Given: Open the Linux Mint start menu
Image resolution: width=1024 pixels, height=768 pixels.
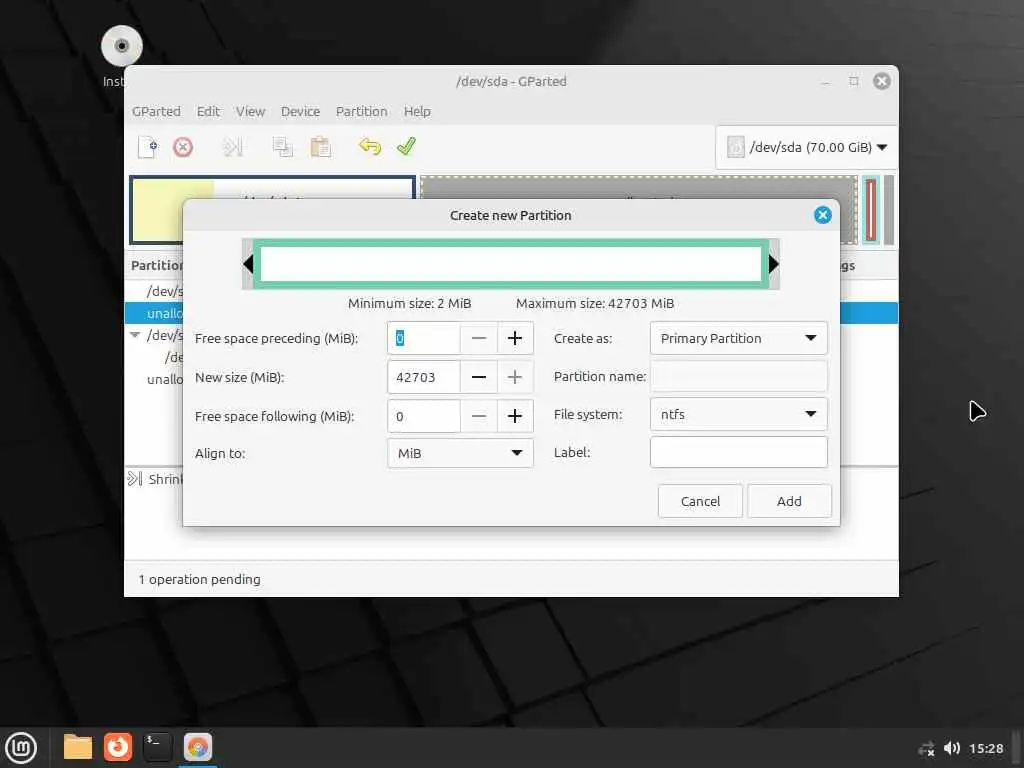Looking at the screenshot, I should (x=21, y=747).
